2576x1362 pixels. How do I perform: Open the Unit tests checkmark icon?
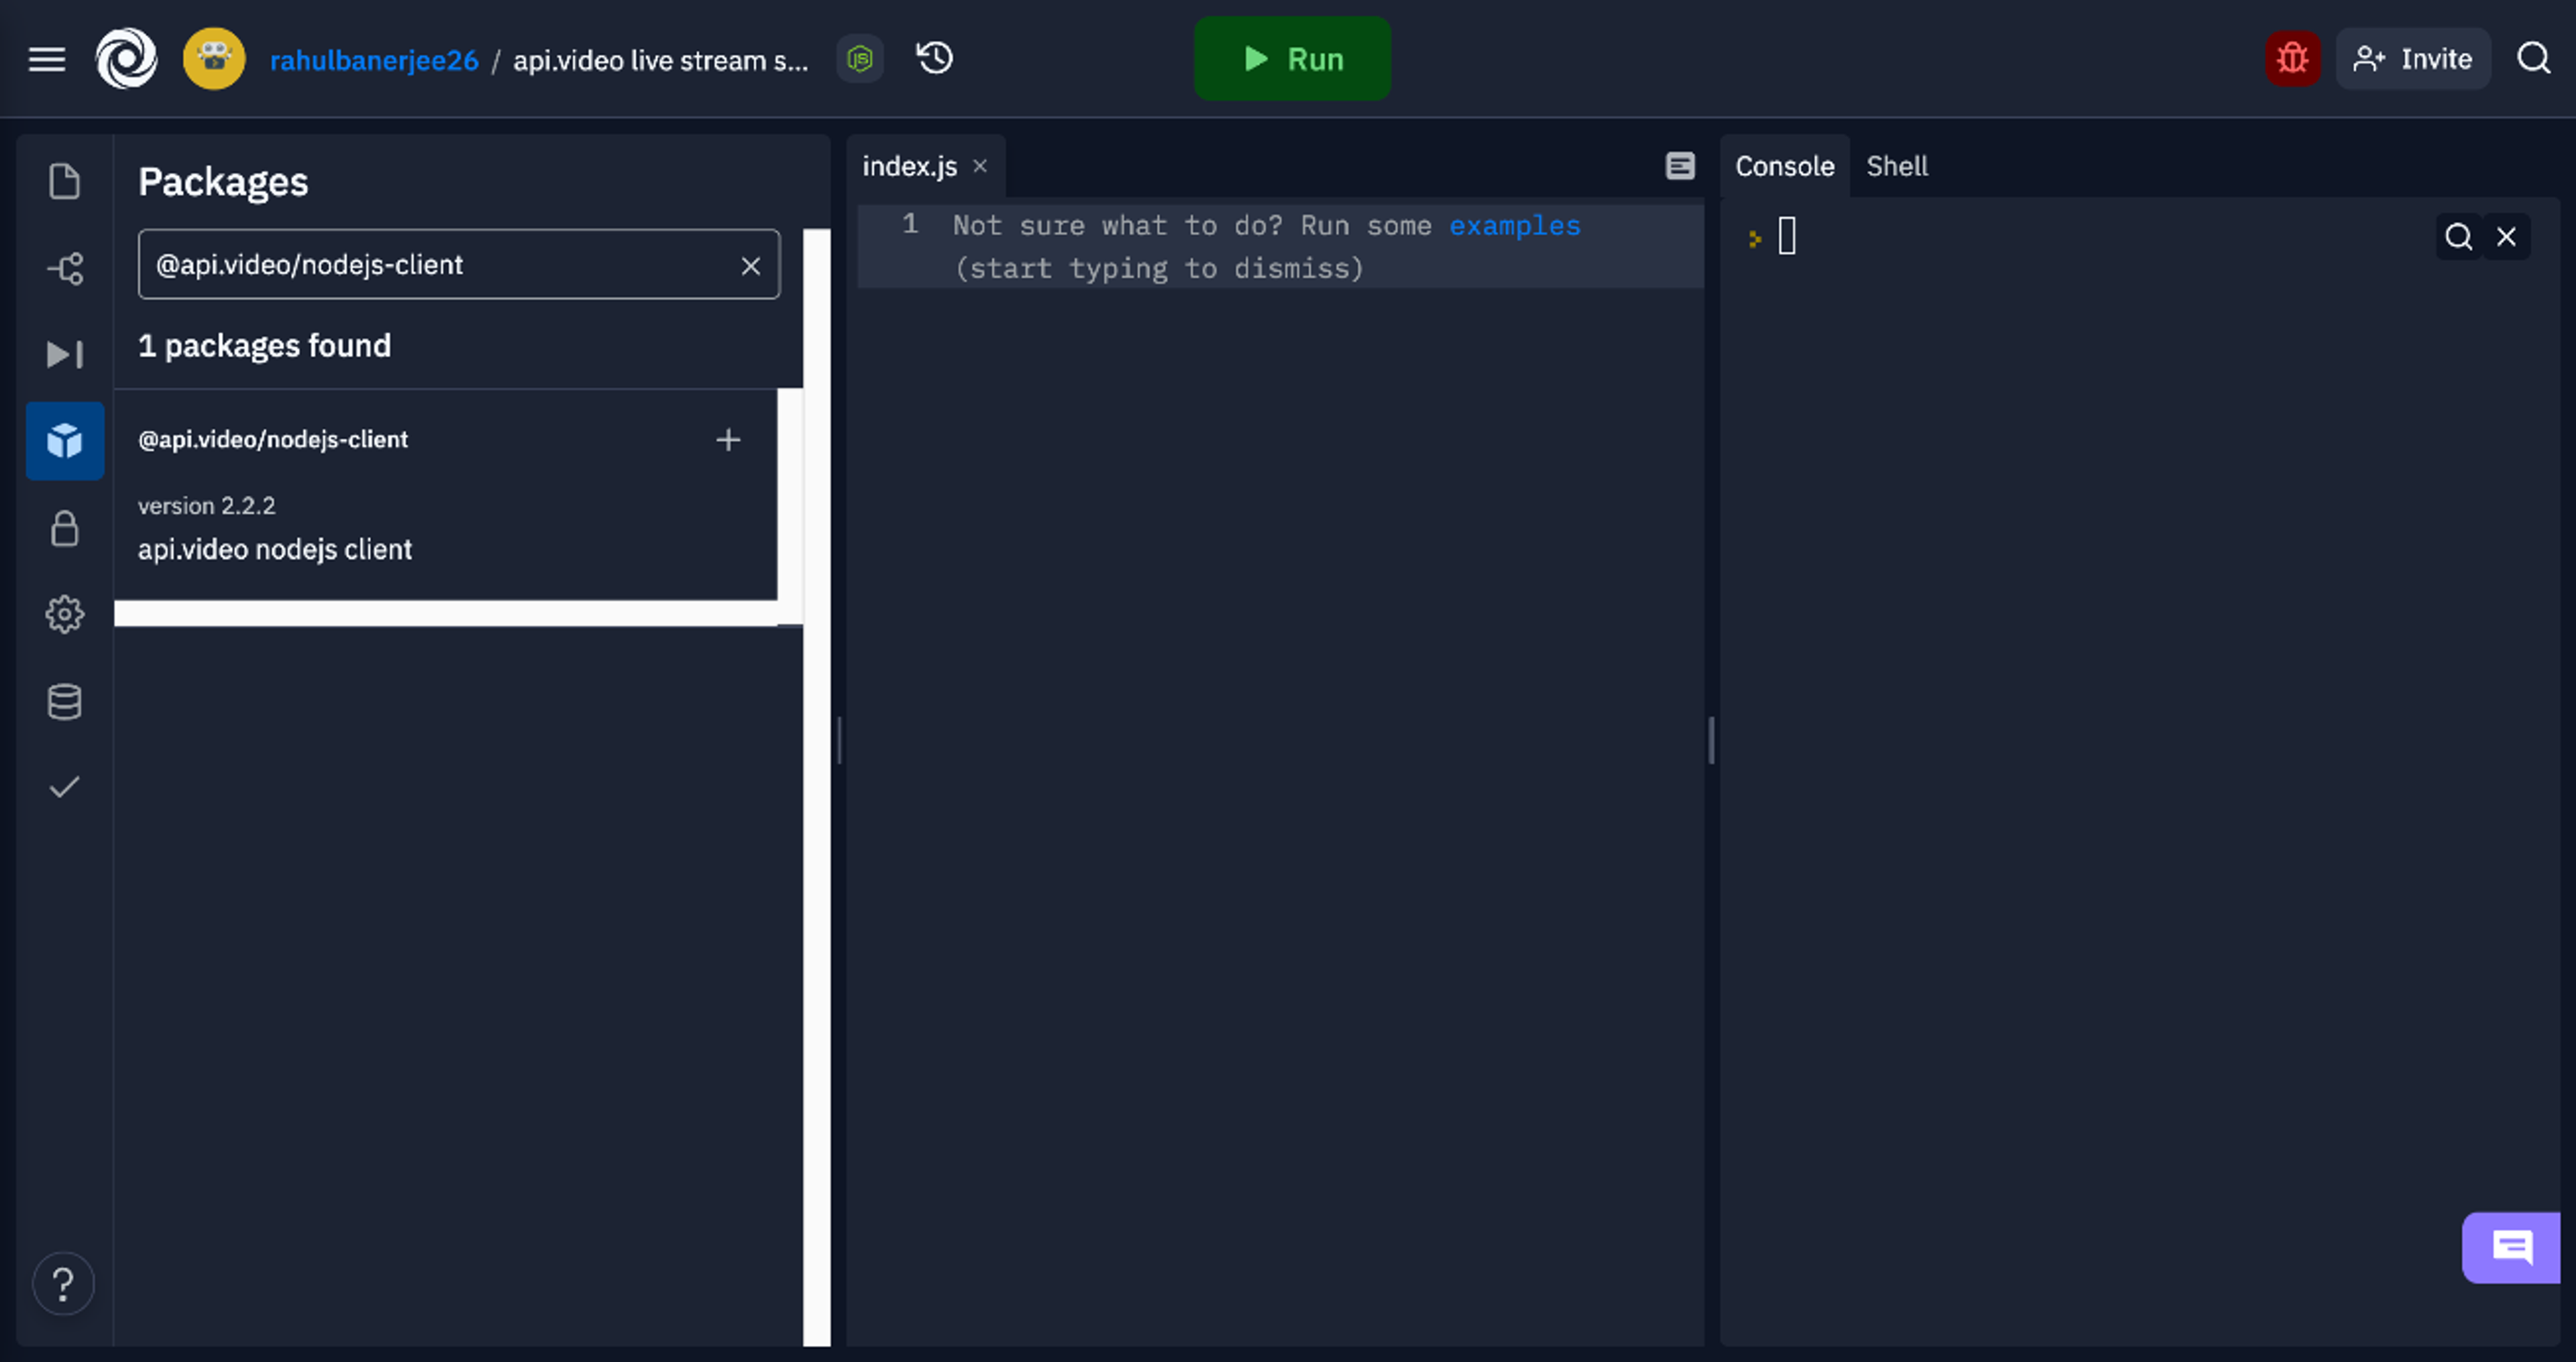pyautogui.click(x=65, y=787)
